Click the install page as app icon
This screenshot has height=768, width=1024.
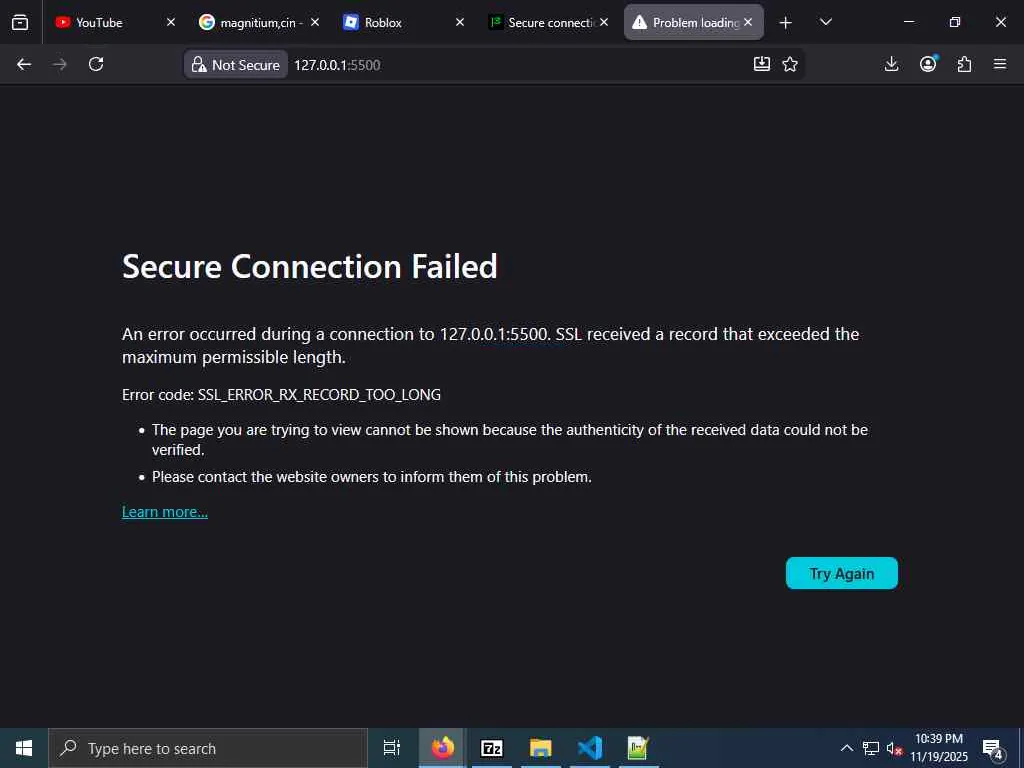(762, 64)
